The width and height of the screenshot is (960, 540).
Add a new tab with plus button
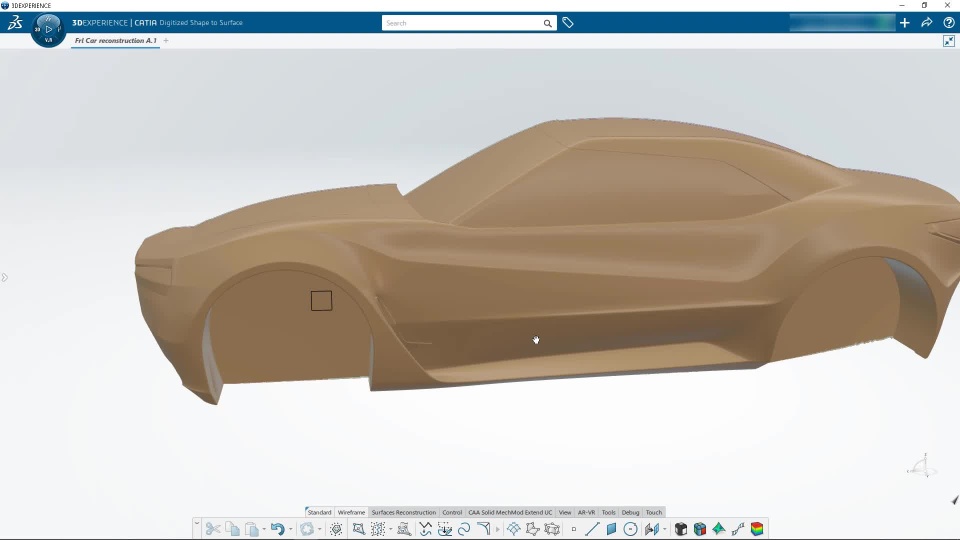coord(166,40)
